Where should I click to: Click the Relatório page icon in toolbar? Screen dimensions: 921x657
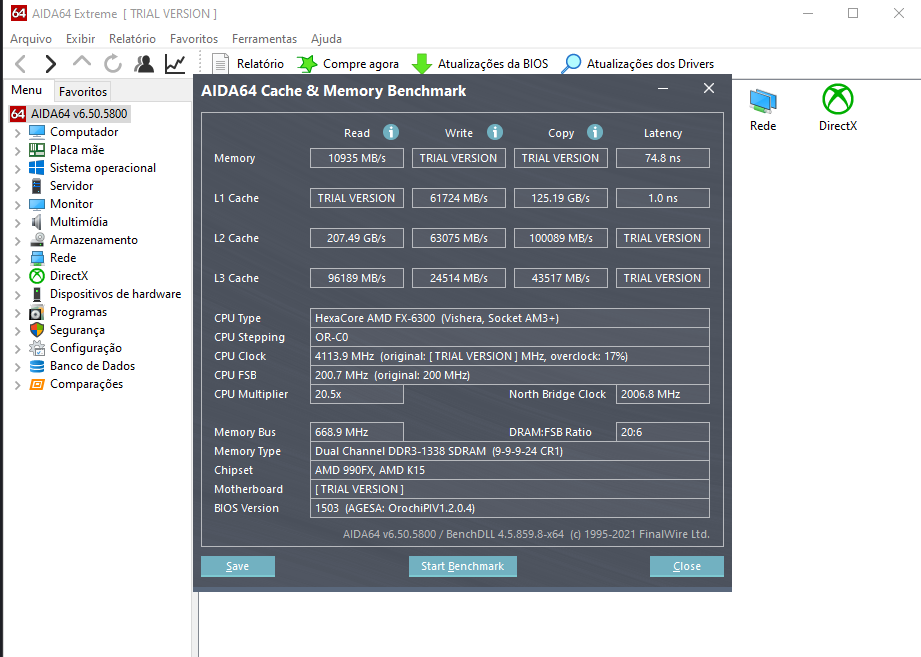click(x=220, y=64)
